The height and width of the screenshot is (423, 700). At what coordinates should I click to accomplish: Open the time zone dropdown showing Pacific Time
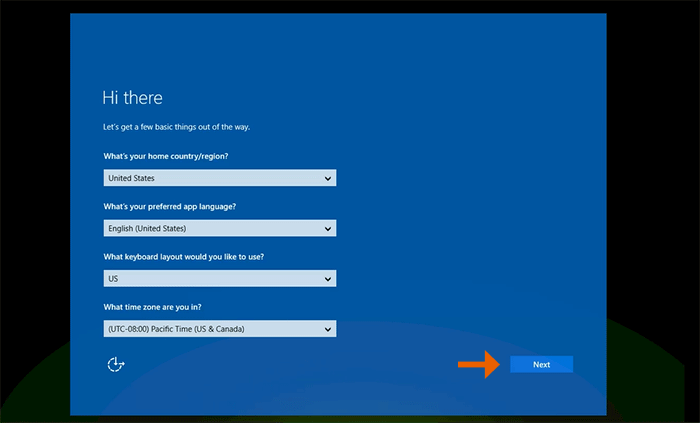click(x=220, y=329)
